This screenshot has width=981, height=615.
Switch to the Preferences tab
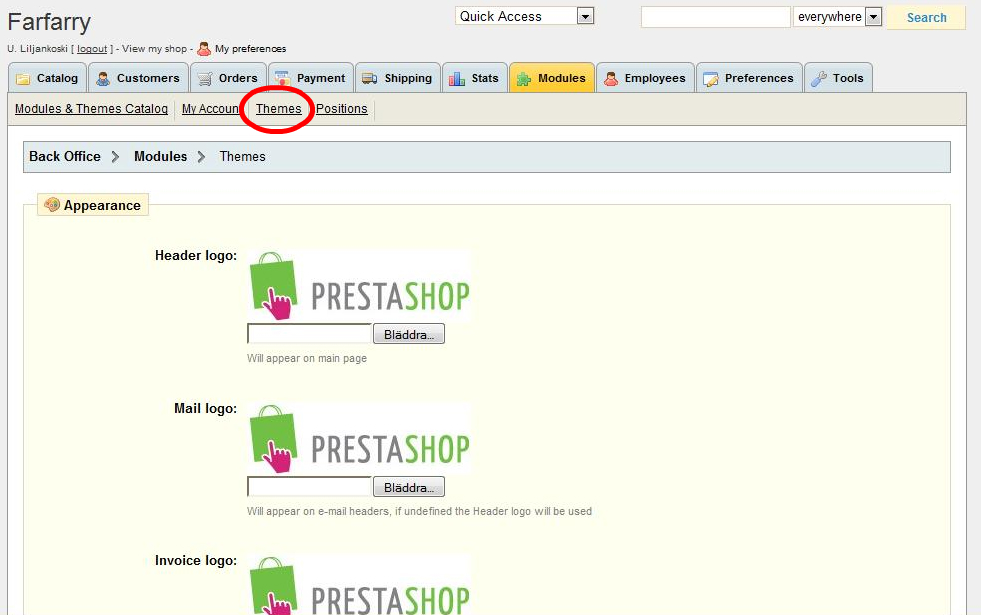[750, 78]
